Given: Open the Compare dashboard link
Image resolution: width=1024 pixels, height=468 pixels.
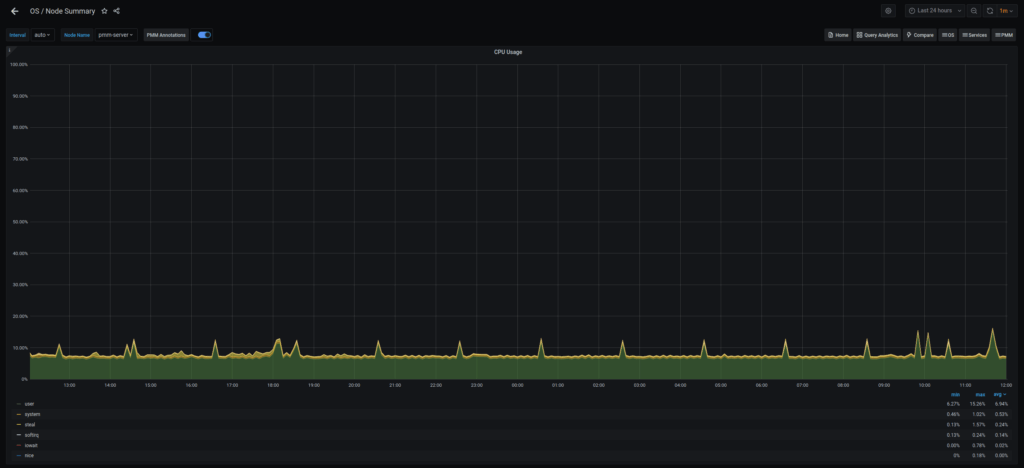Looking at the screenshot, I should (920, 35).
